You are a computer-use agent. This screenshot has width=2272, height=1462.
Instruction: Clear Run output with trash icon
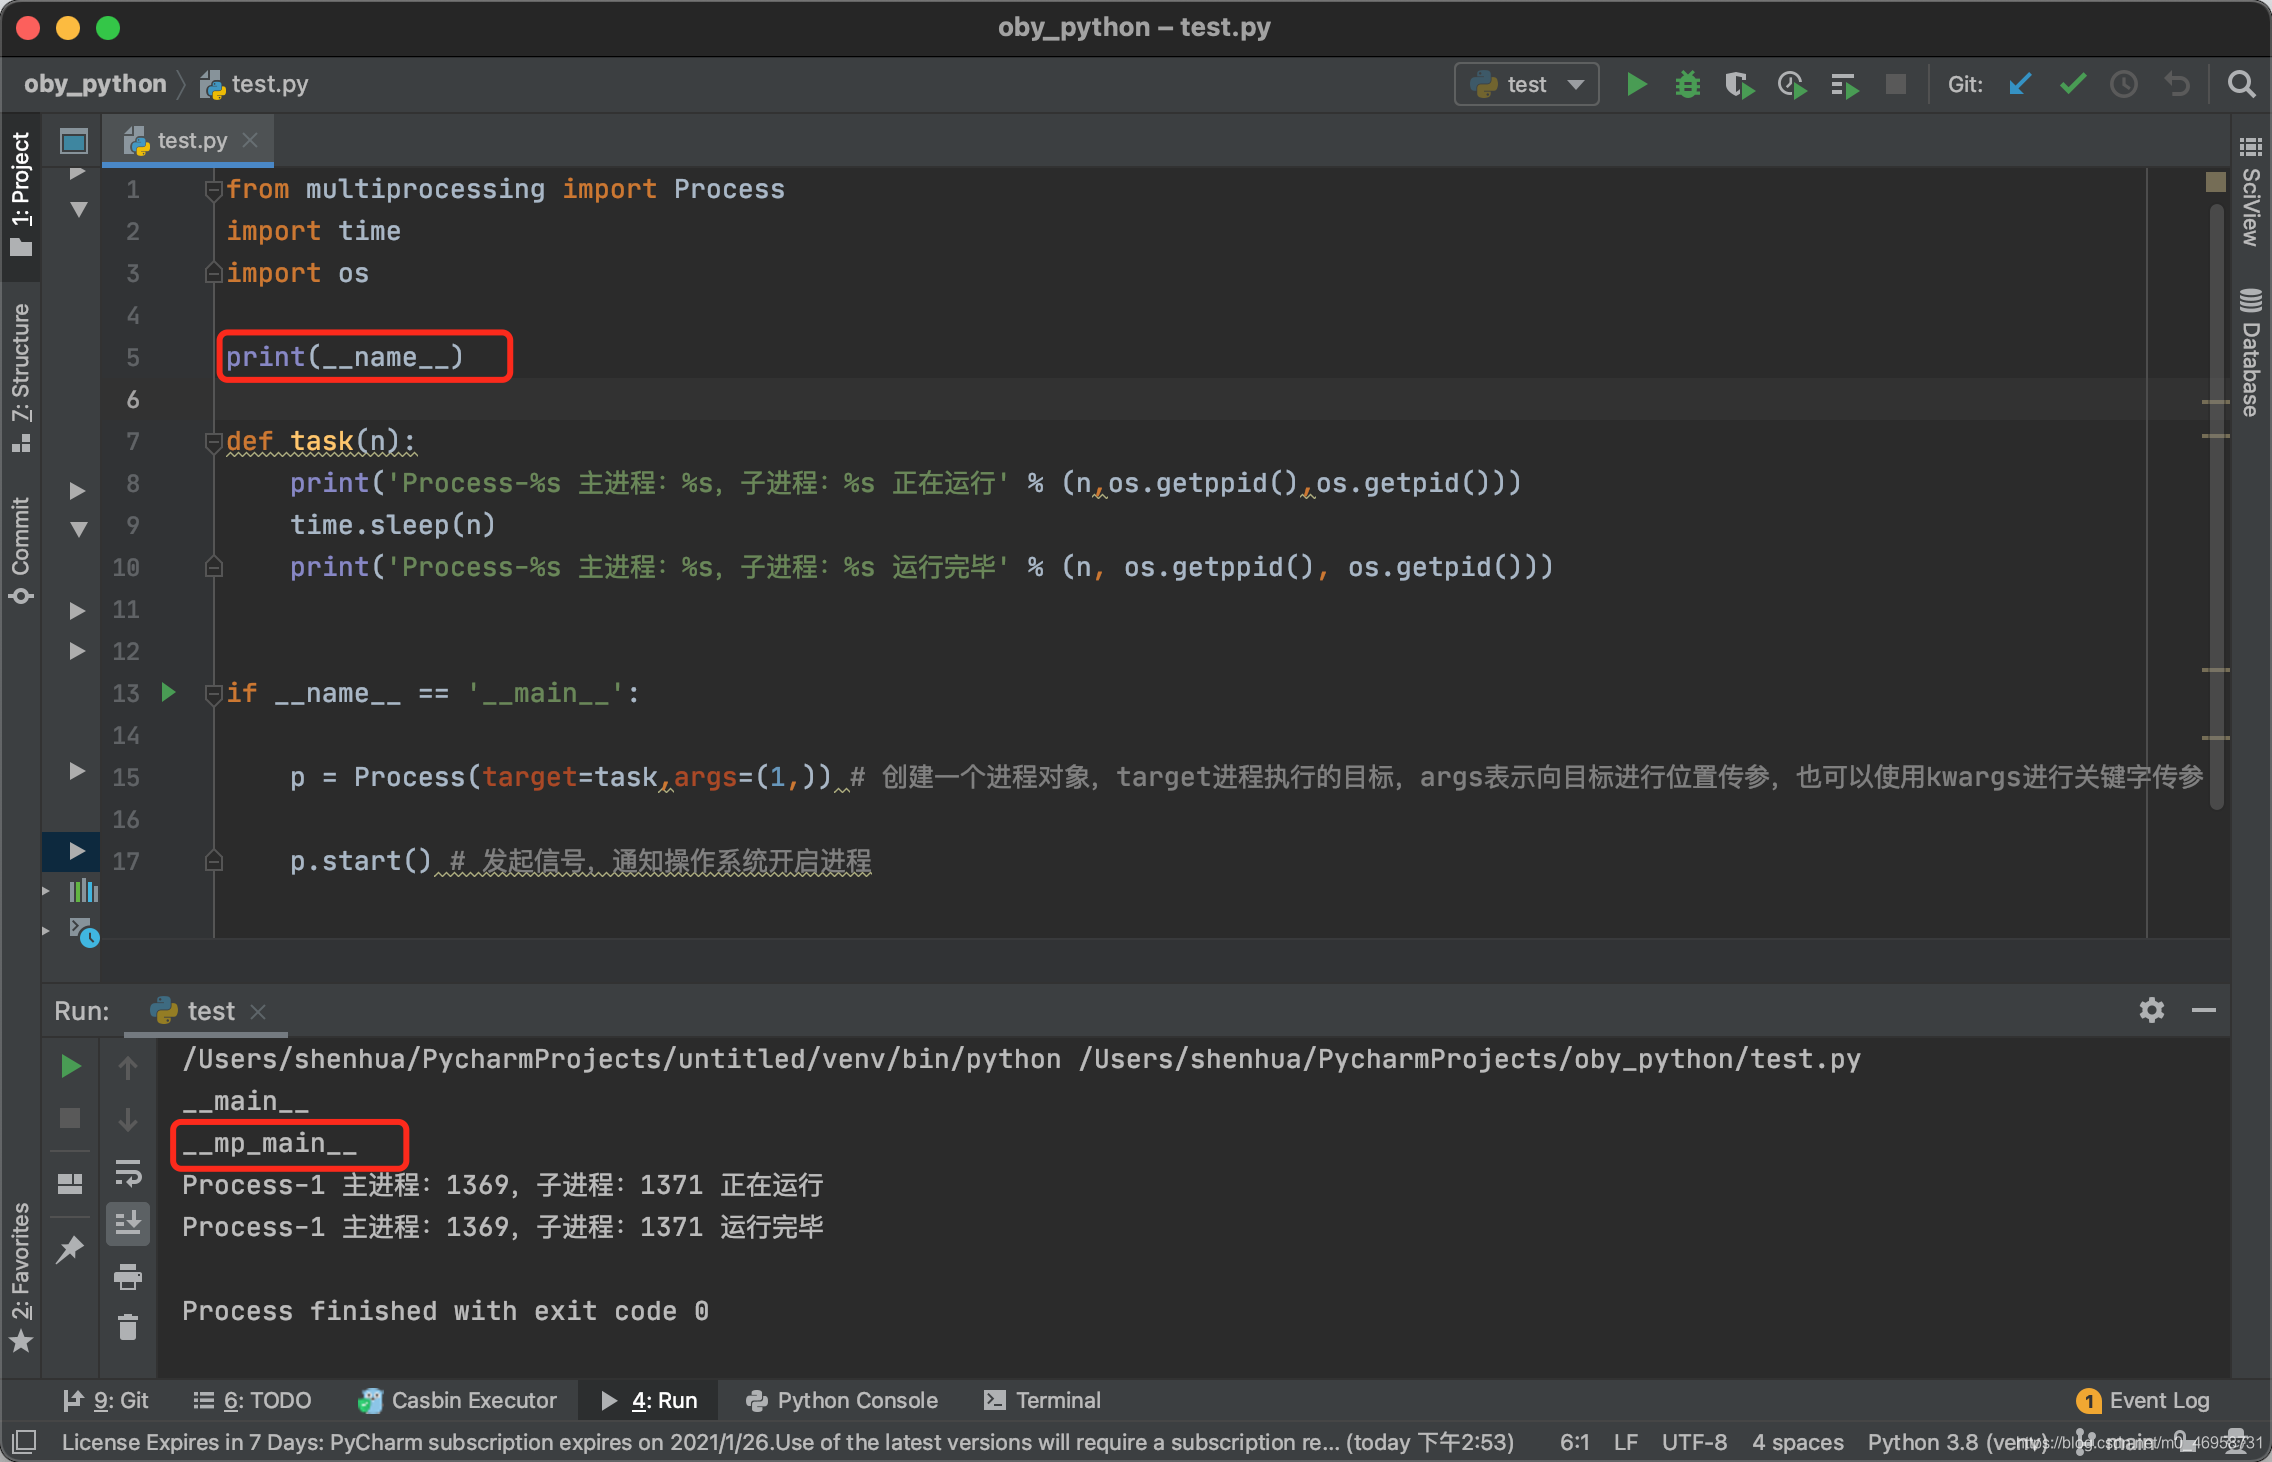tap(128, 1328)
